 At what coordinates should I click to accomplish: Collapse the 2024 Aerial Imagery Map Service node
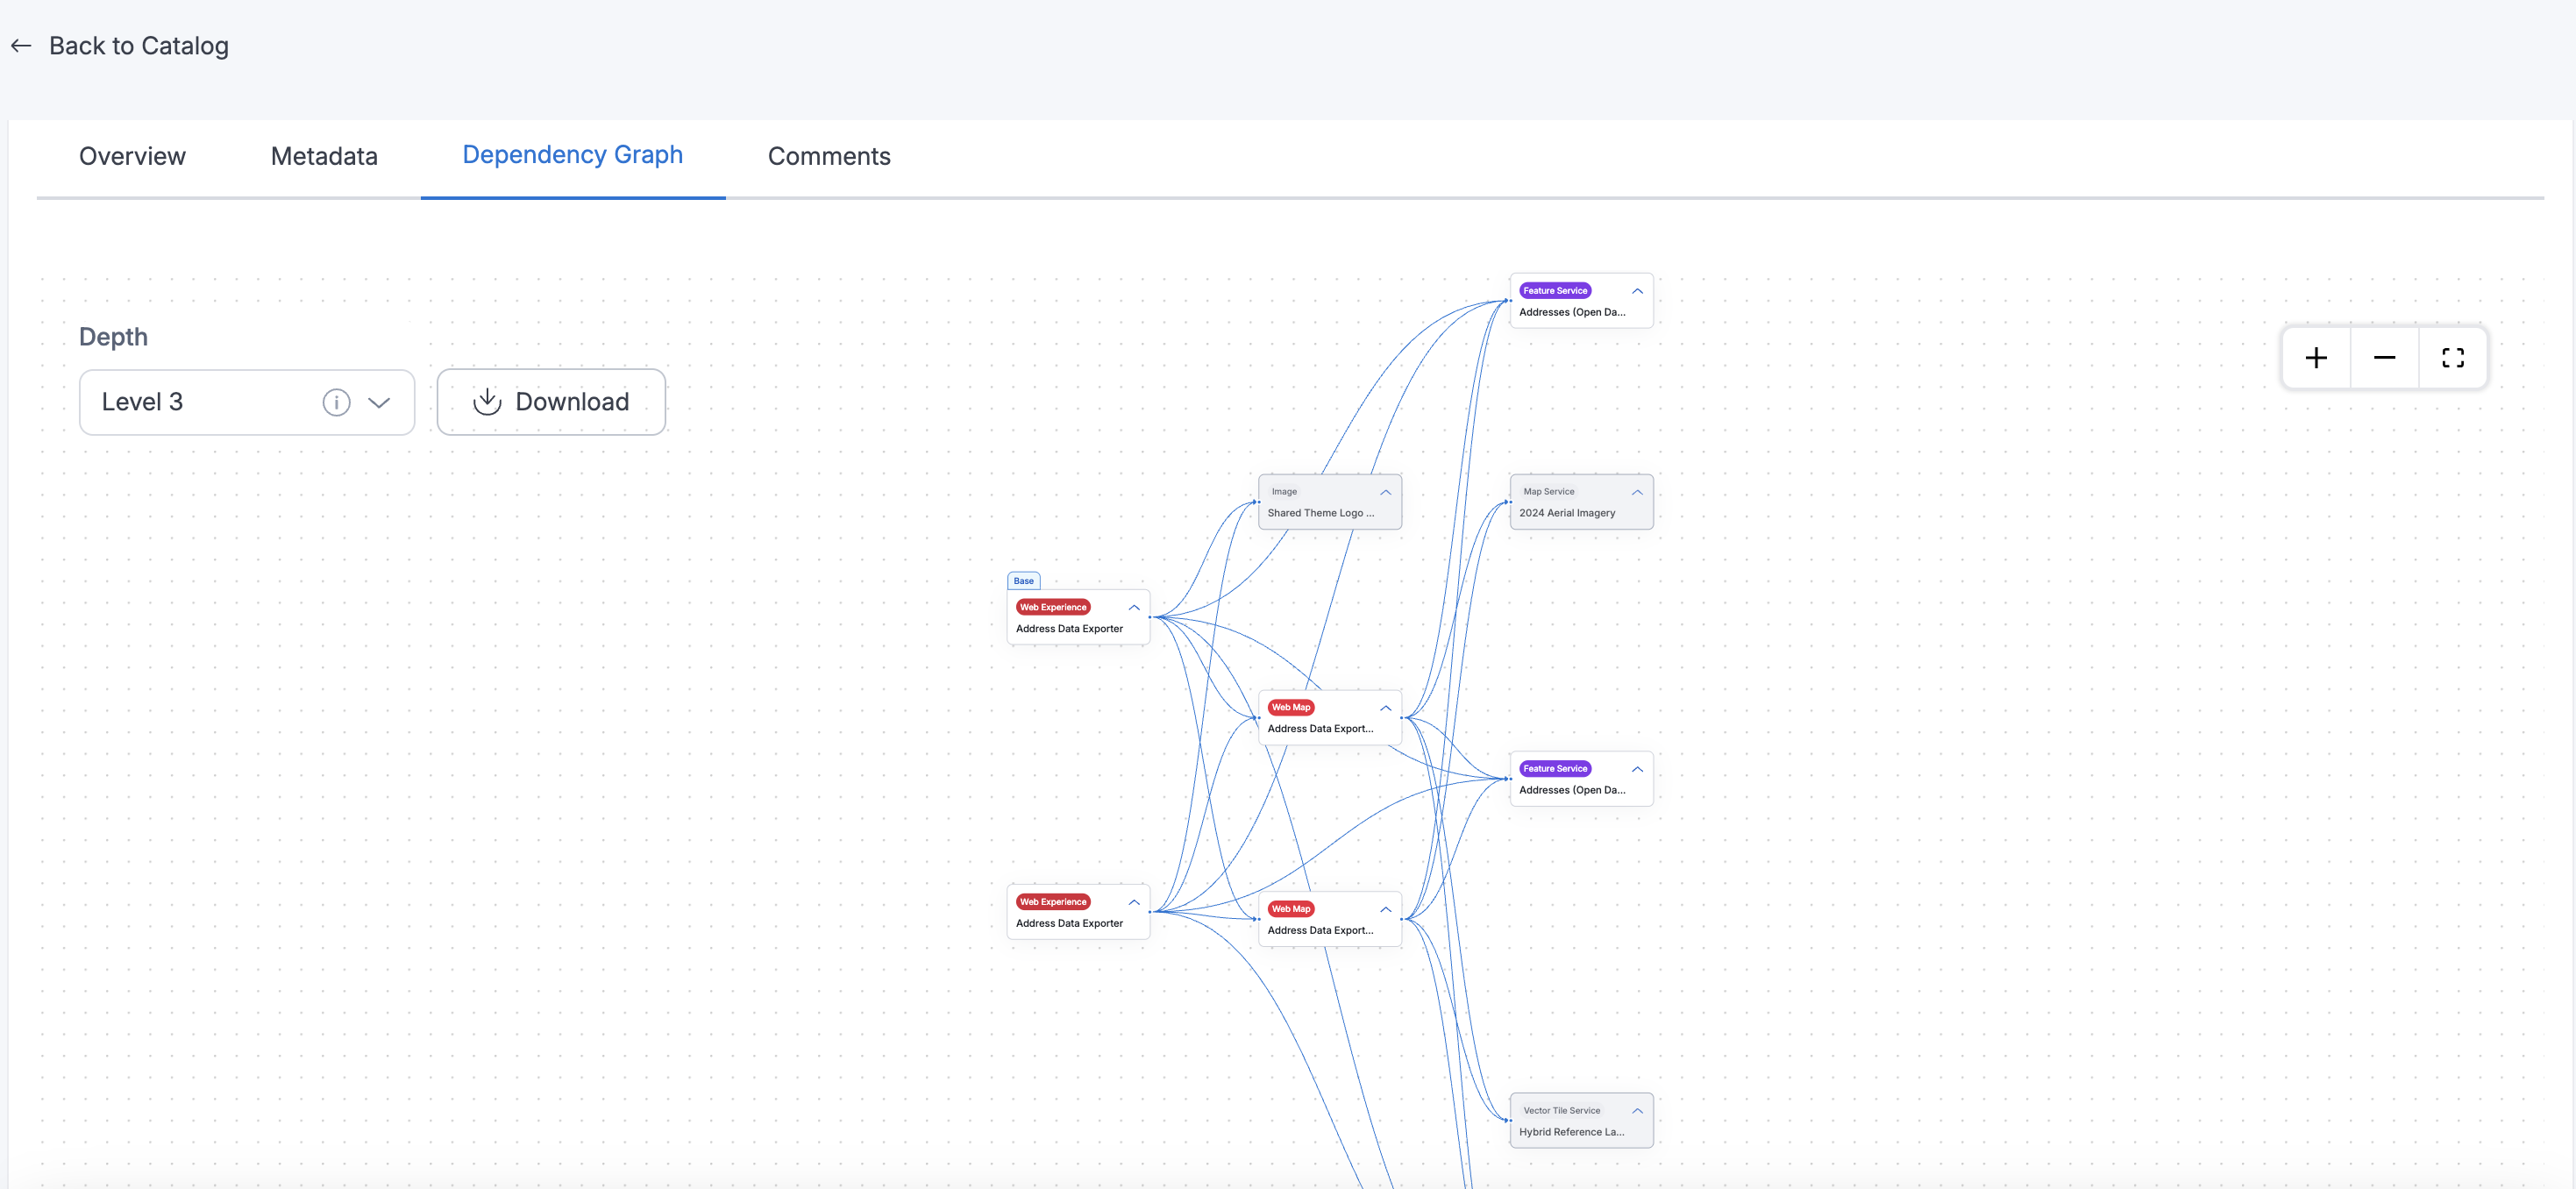[1636, 492]
